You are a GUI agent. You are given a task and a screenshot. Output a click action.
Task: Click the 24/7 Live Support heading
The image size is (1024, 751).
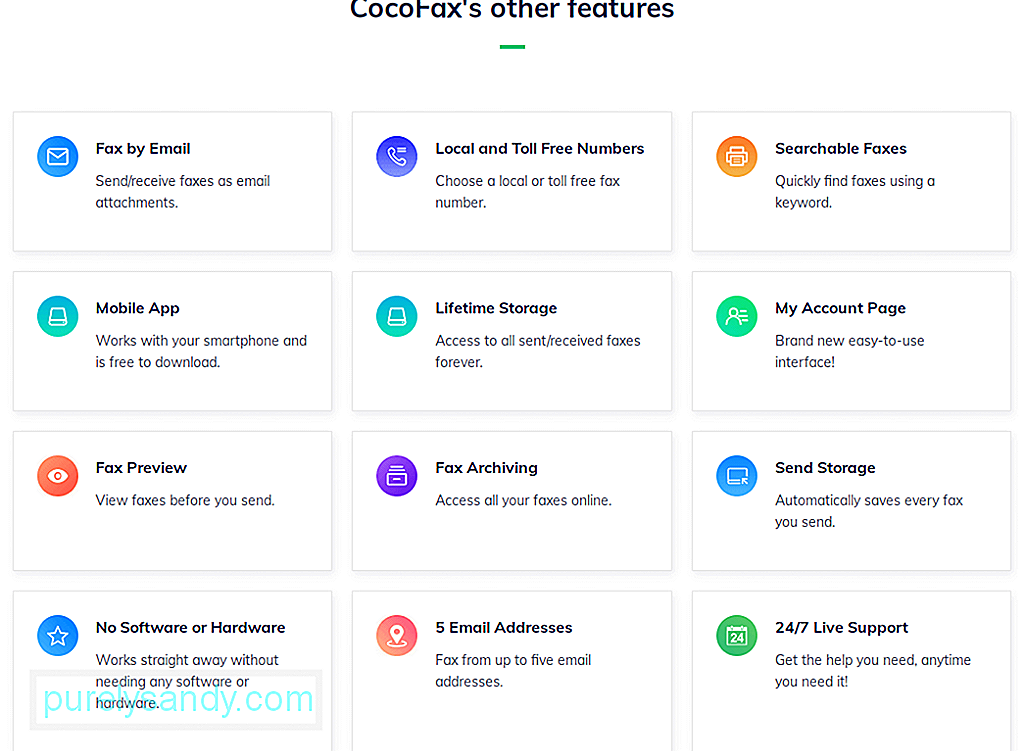841,628
